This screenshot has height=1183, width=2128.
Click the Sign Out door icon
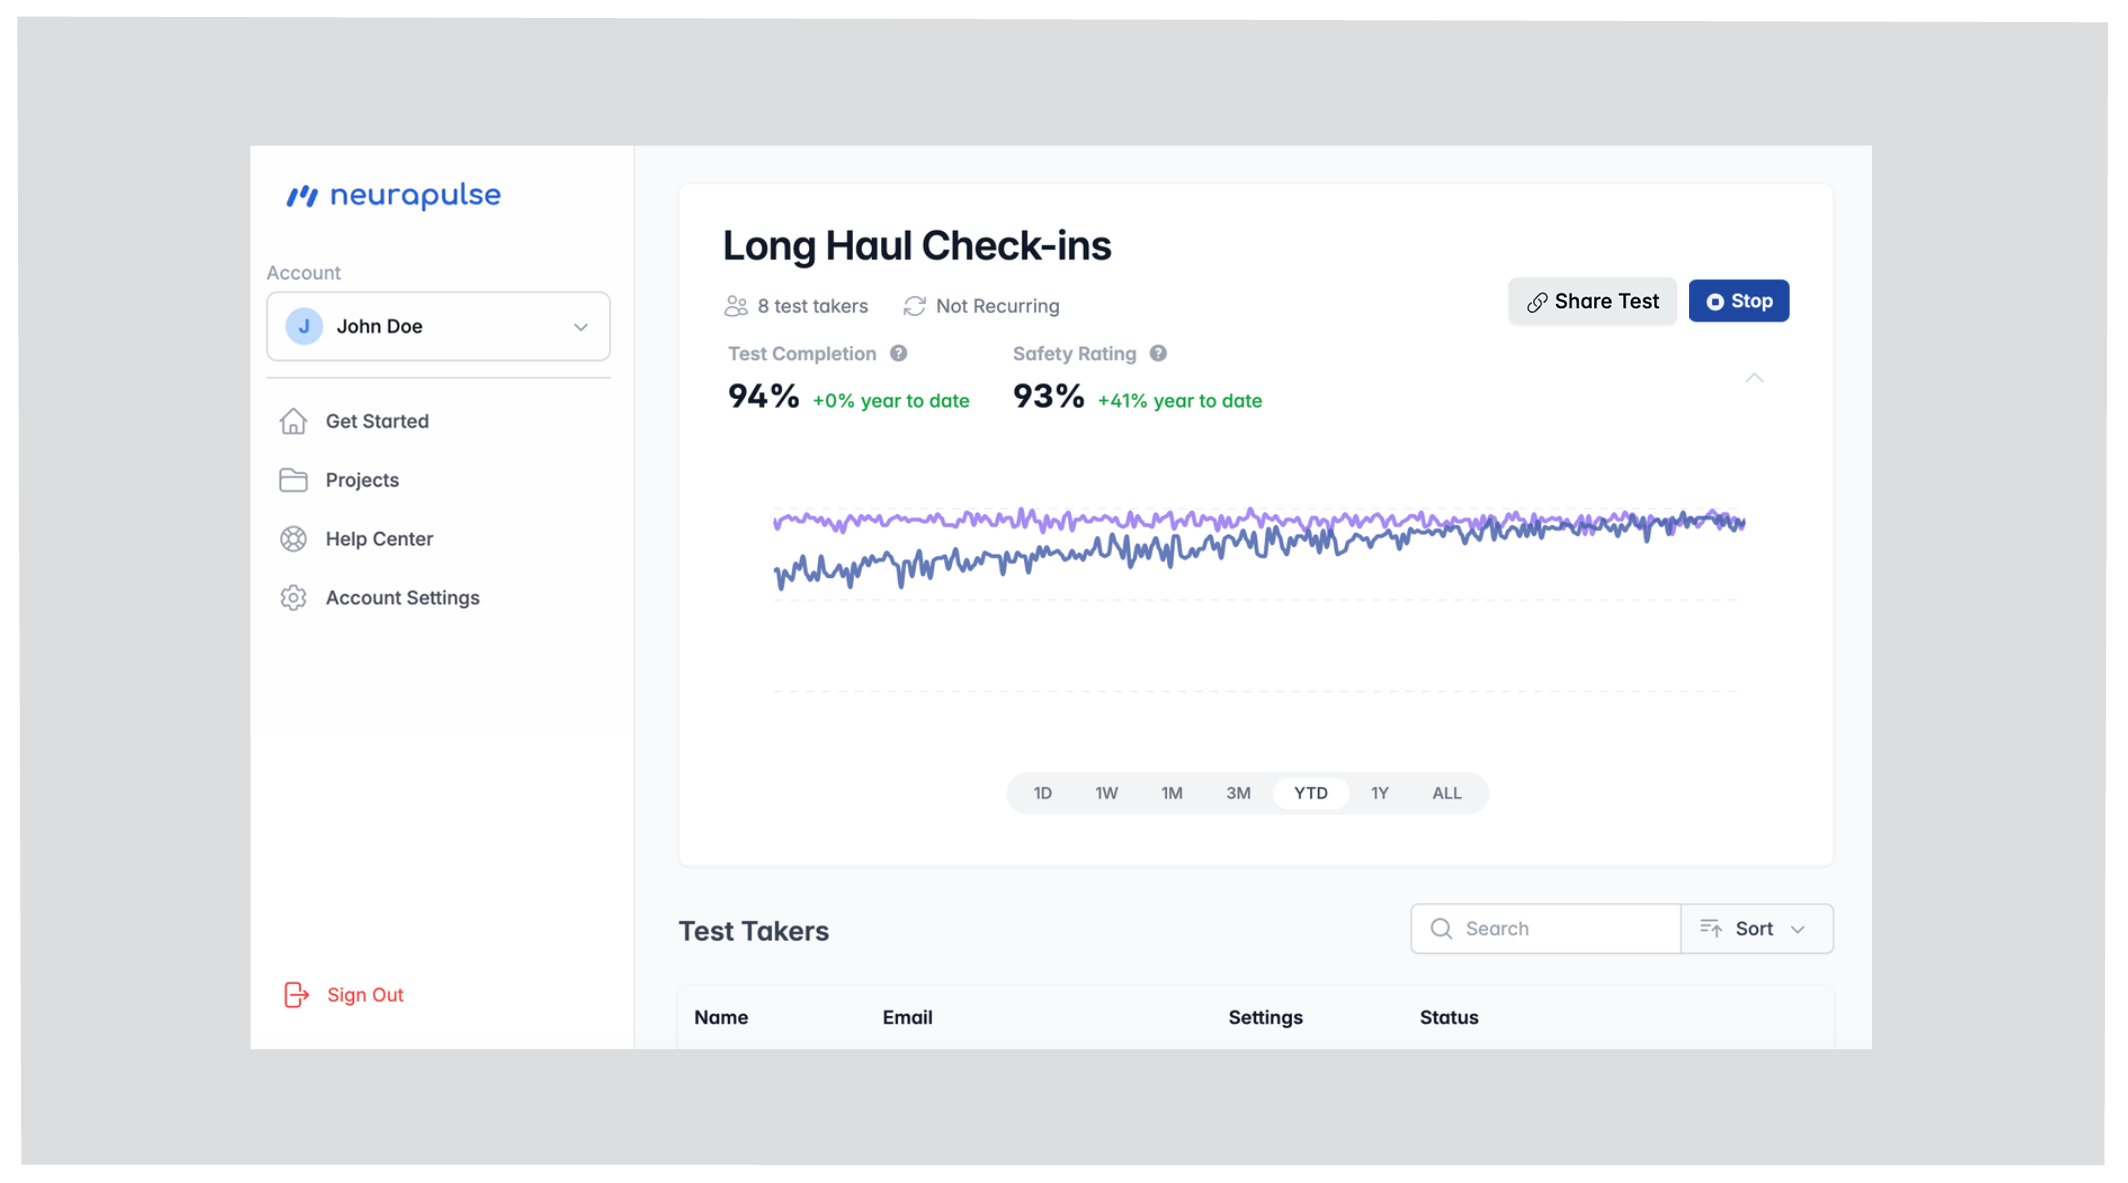[296, 995]
